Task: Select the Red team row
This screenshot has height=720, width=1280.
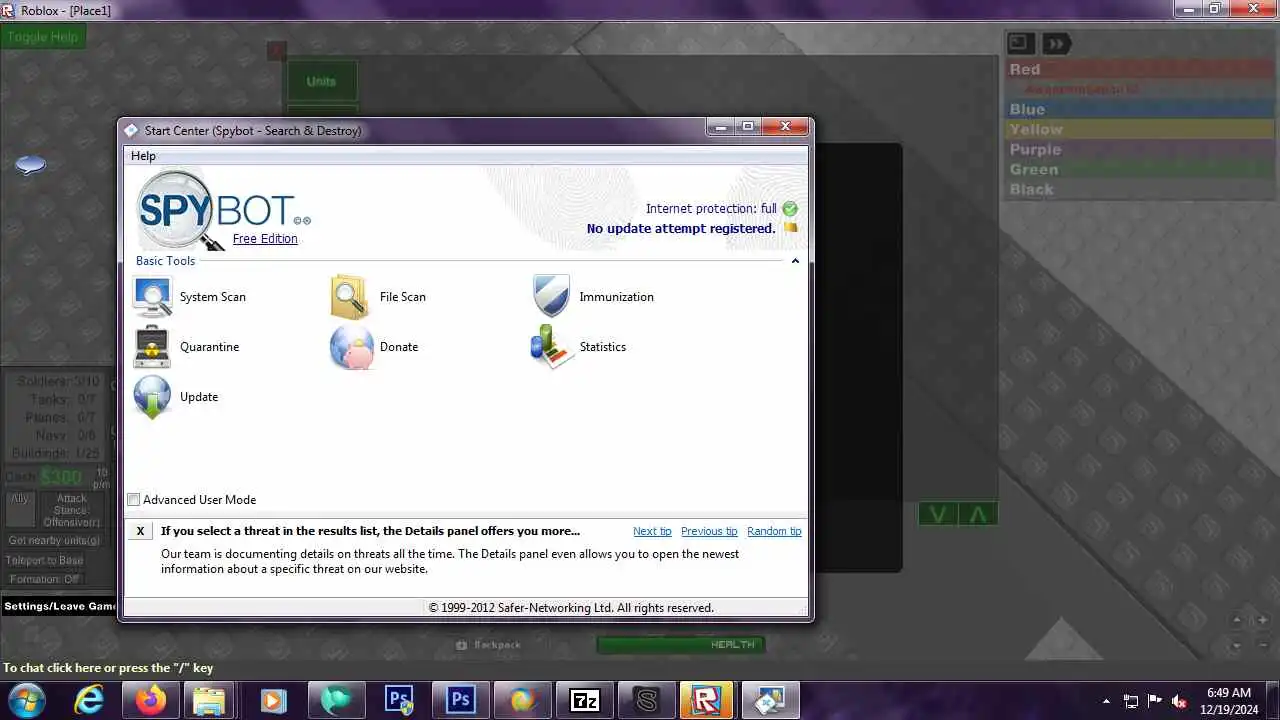Action: (1139, 69)
